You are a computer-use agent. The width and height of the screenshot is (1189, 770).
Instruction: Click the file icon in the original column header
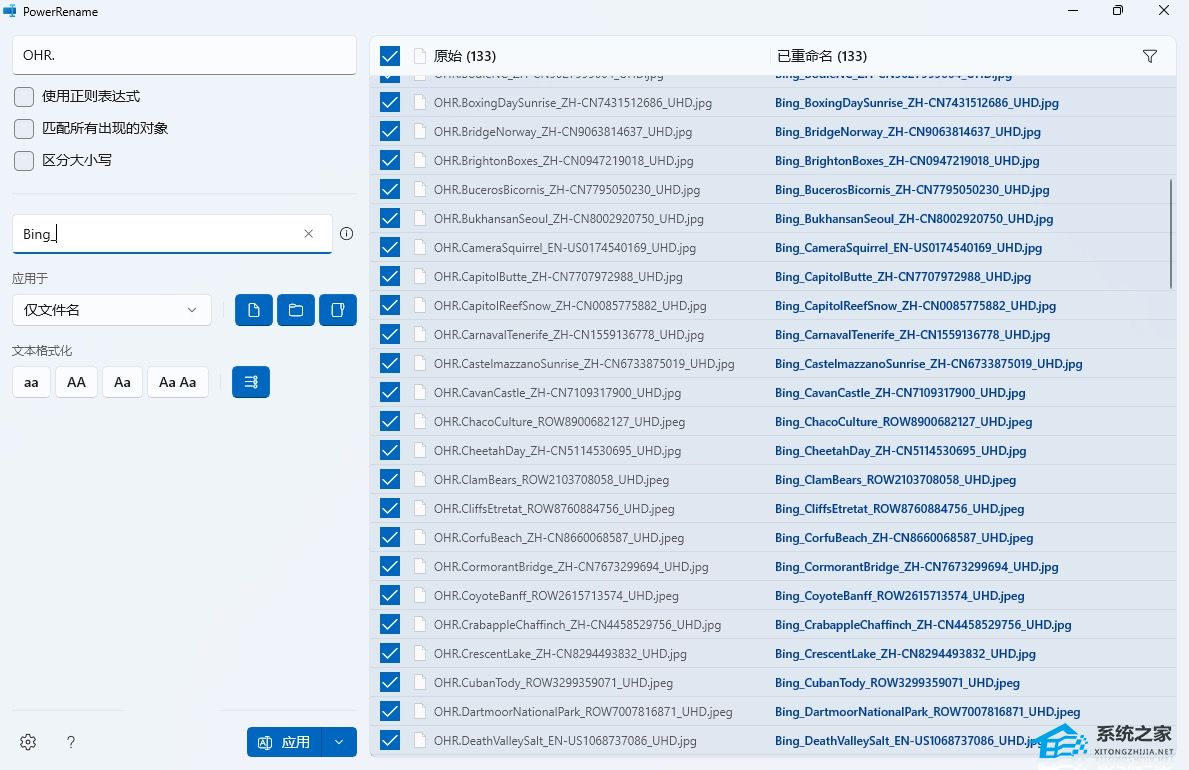pos(419,56)
